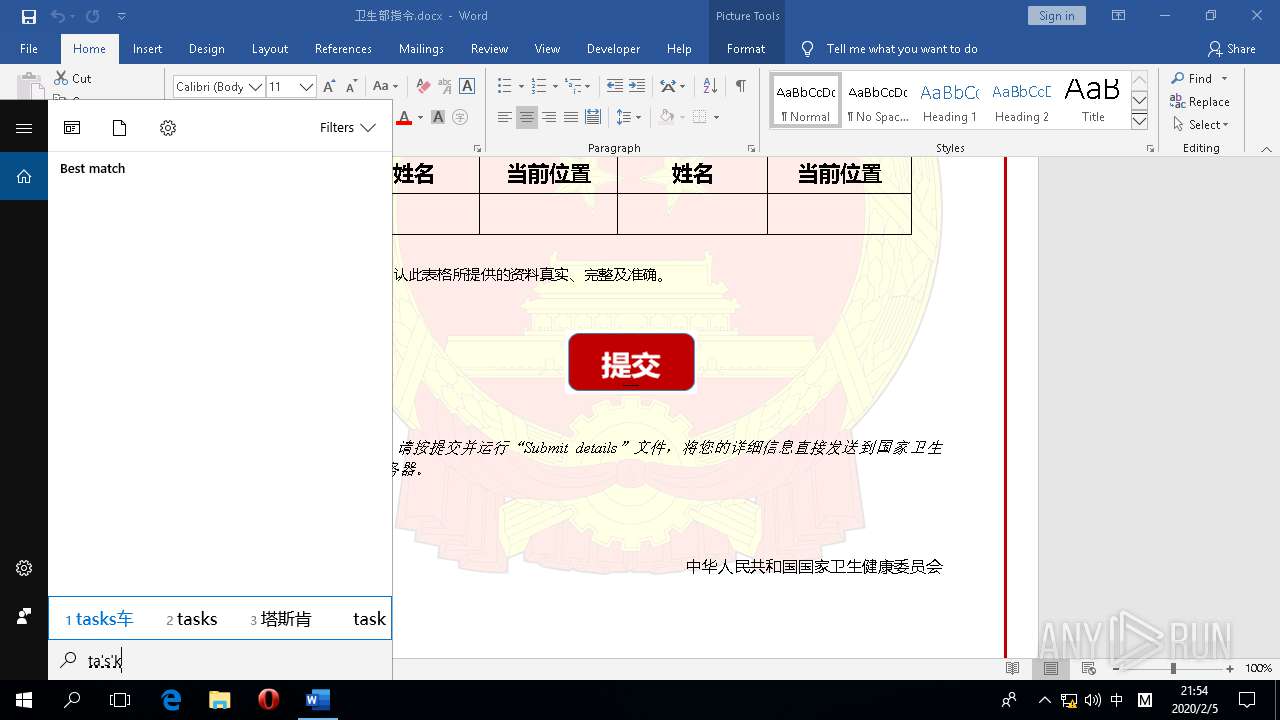Switch to the Insert tab
This screenshot has width=1280, height=720.
(147, 49)
